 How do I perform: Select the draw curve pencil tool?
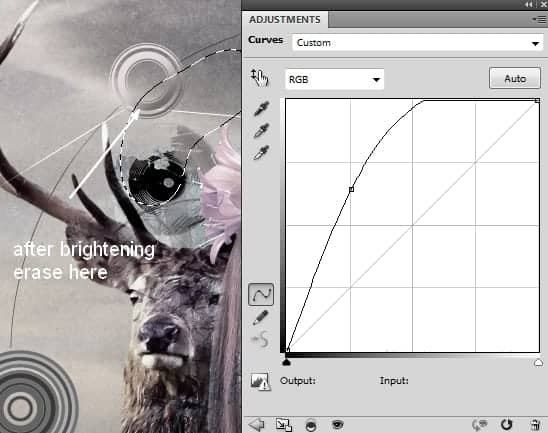point(260,318)
